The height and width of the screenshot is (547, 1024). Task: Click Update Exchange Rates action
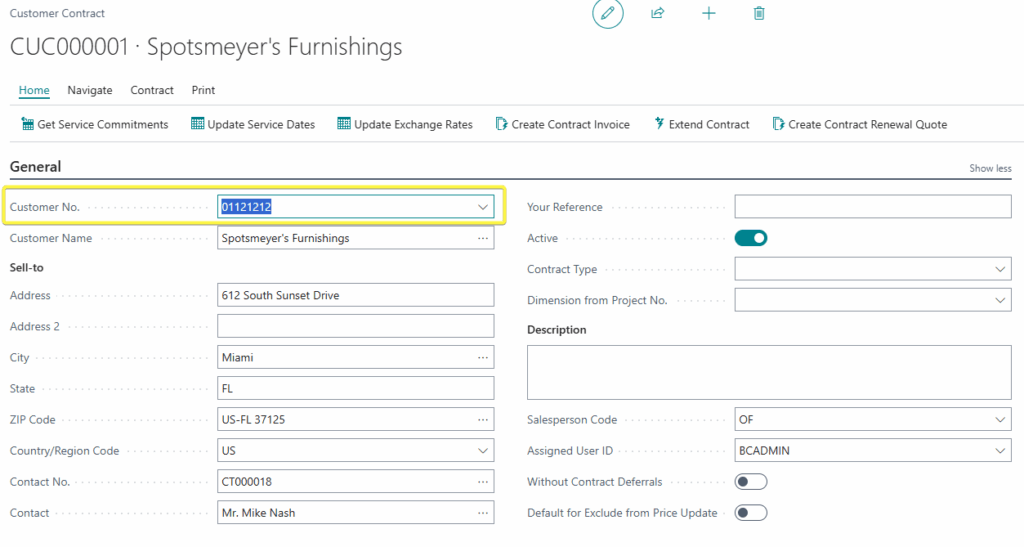tap(405, 124)
